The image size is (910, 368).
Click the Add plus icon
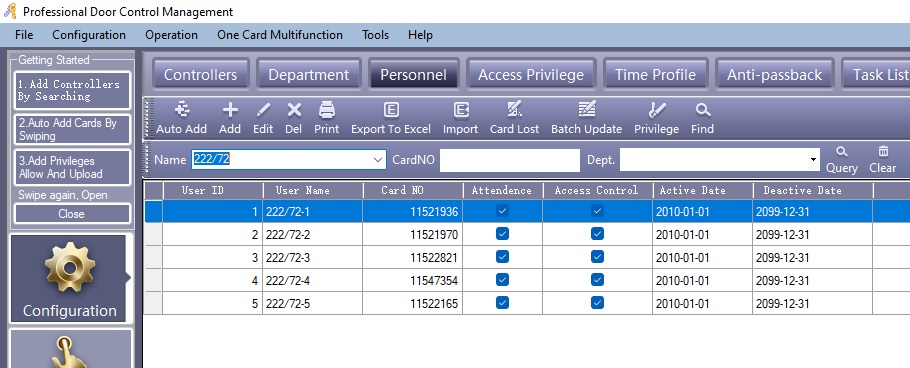click(230, 110)
